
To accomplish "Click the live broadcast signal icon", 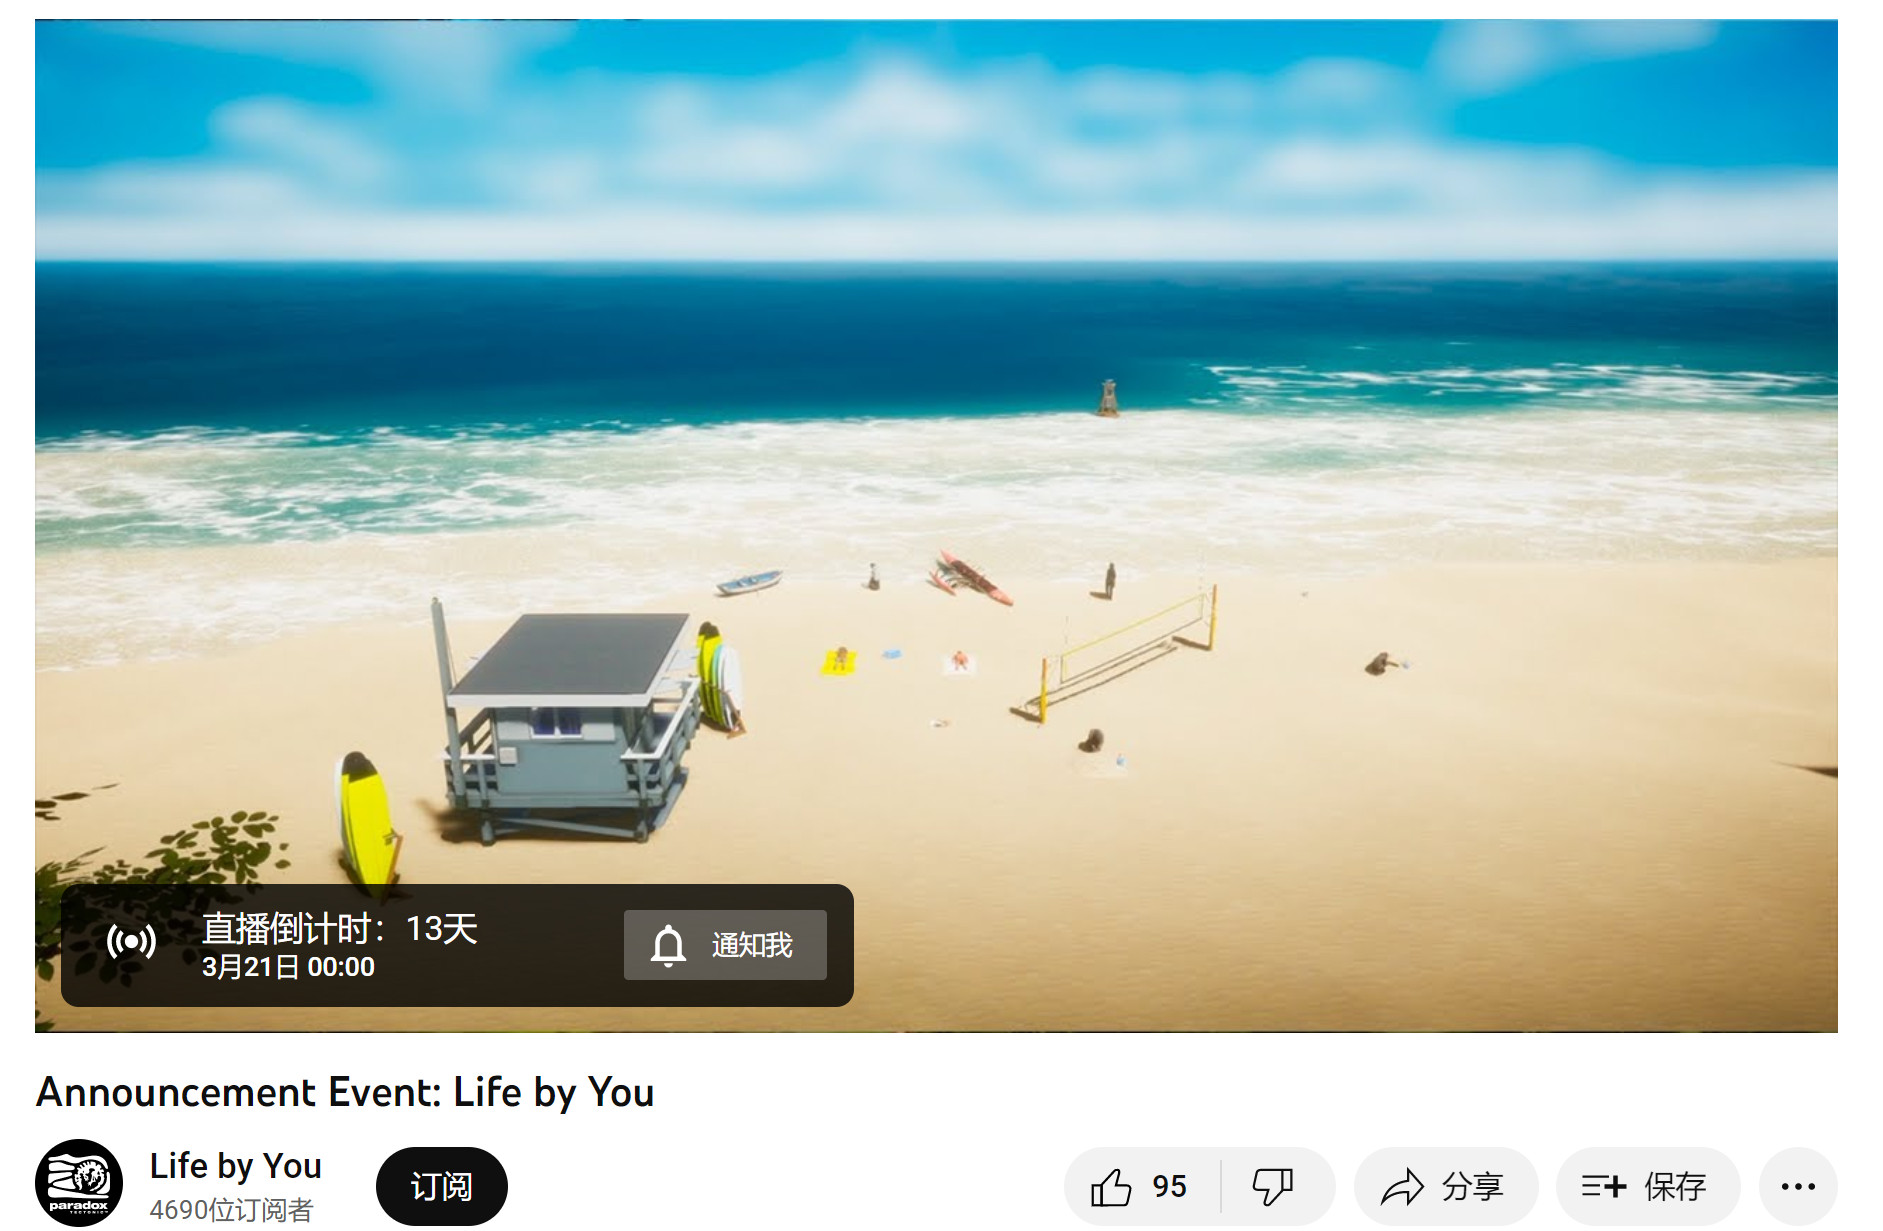I will pyautogui.click(x=132, y=942).
